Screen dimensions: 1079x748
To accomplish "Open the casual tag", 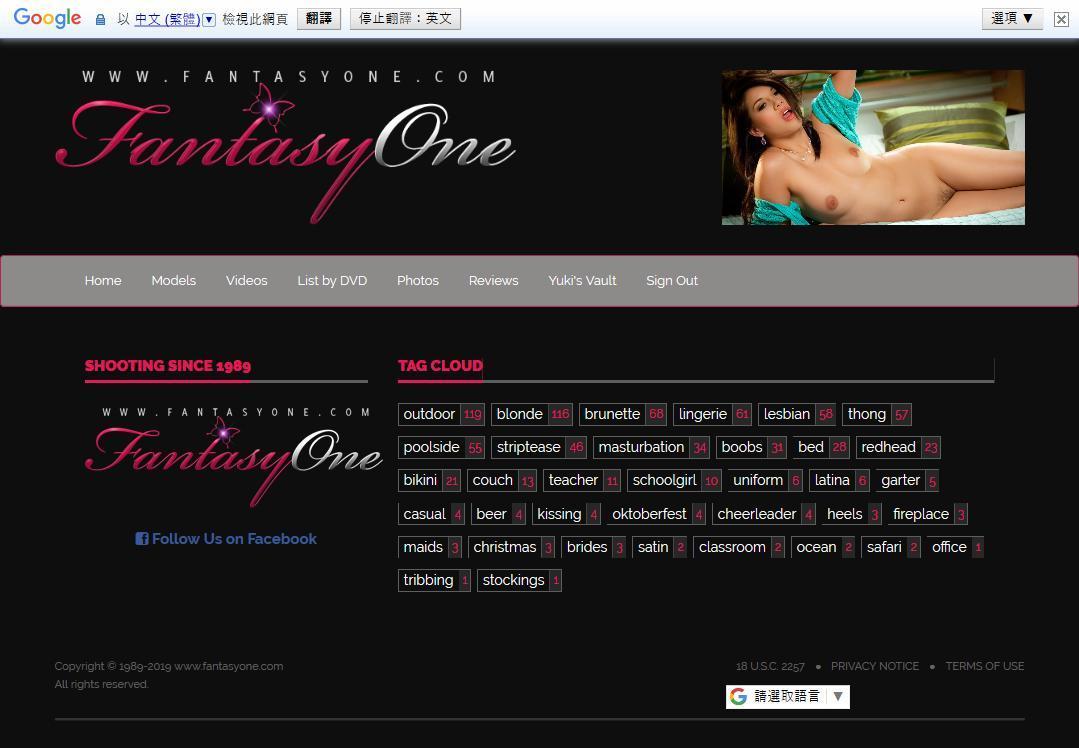I will (x=431, y=514).
